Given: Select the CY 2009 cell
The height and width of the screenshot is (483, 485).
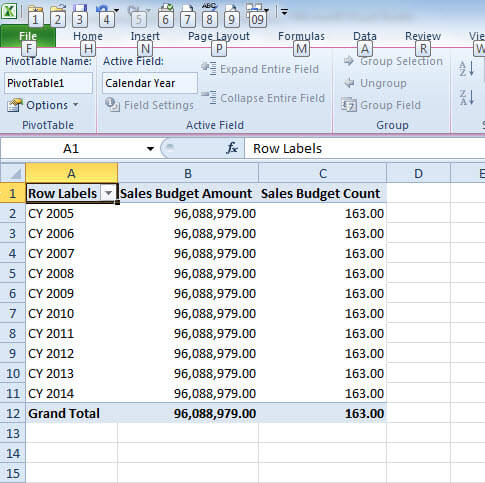Looking at the screenshot, I should coord(71,293).
